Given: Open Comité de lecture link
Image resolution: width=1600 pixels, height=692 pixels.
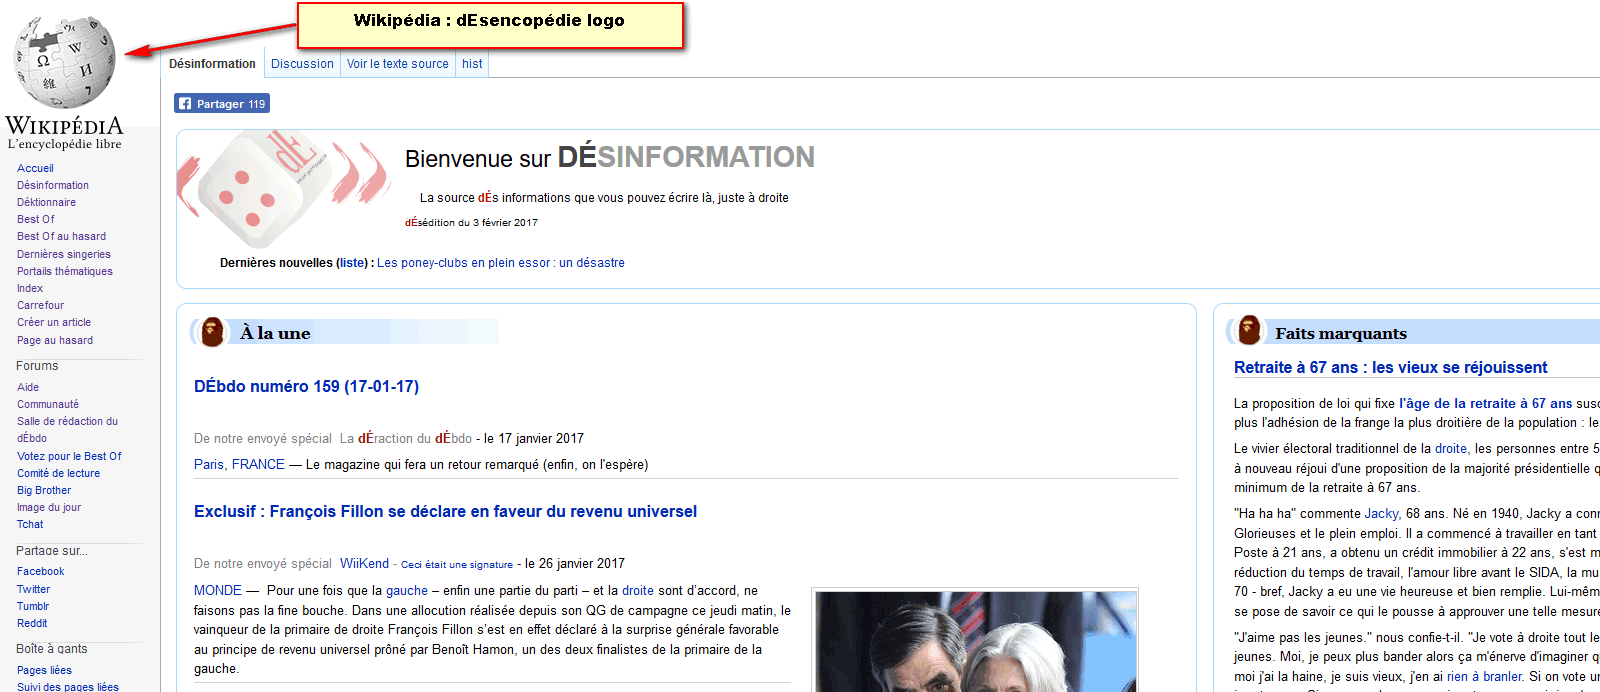Looking at the screenshot, I should click(x=58, y=473).
